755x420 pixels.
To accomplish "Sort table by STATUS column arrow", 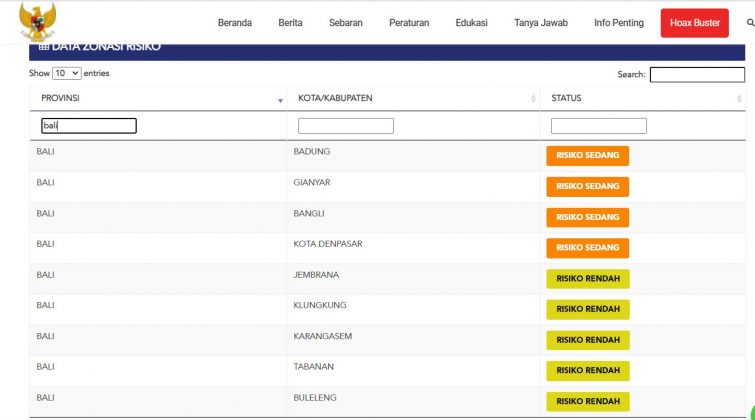I will 739,100.
